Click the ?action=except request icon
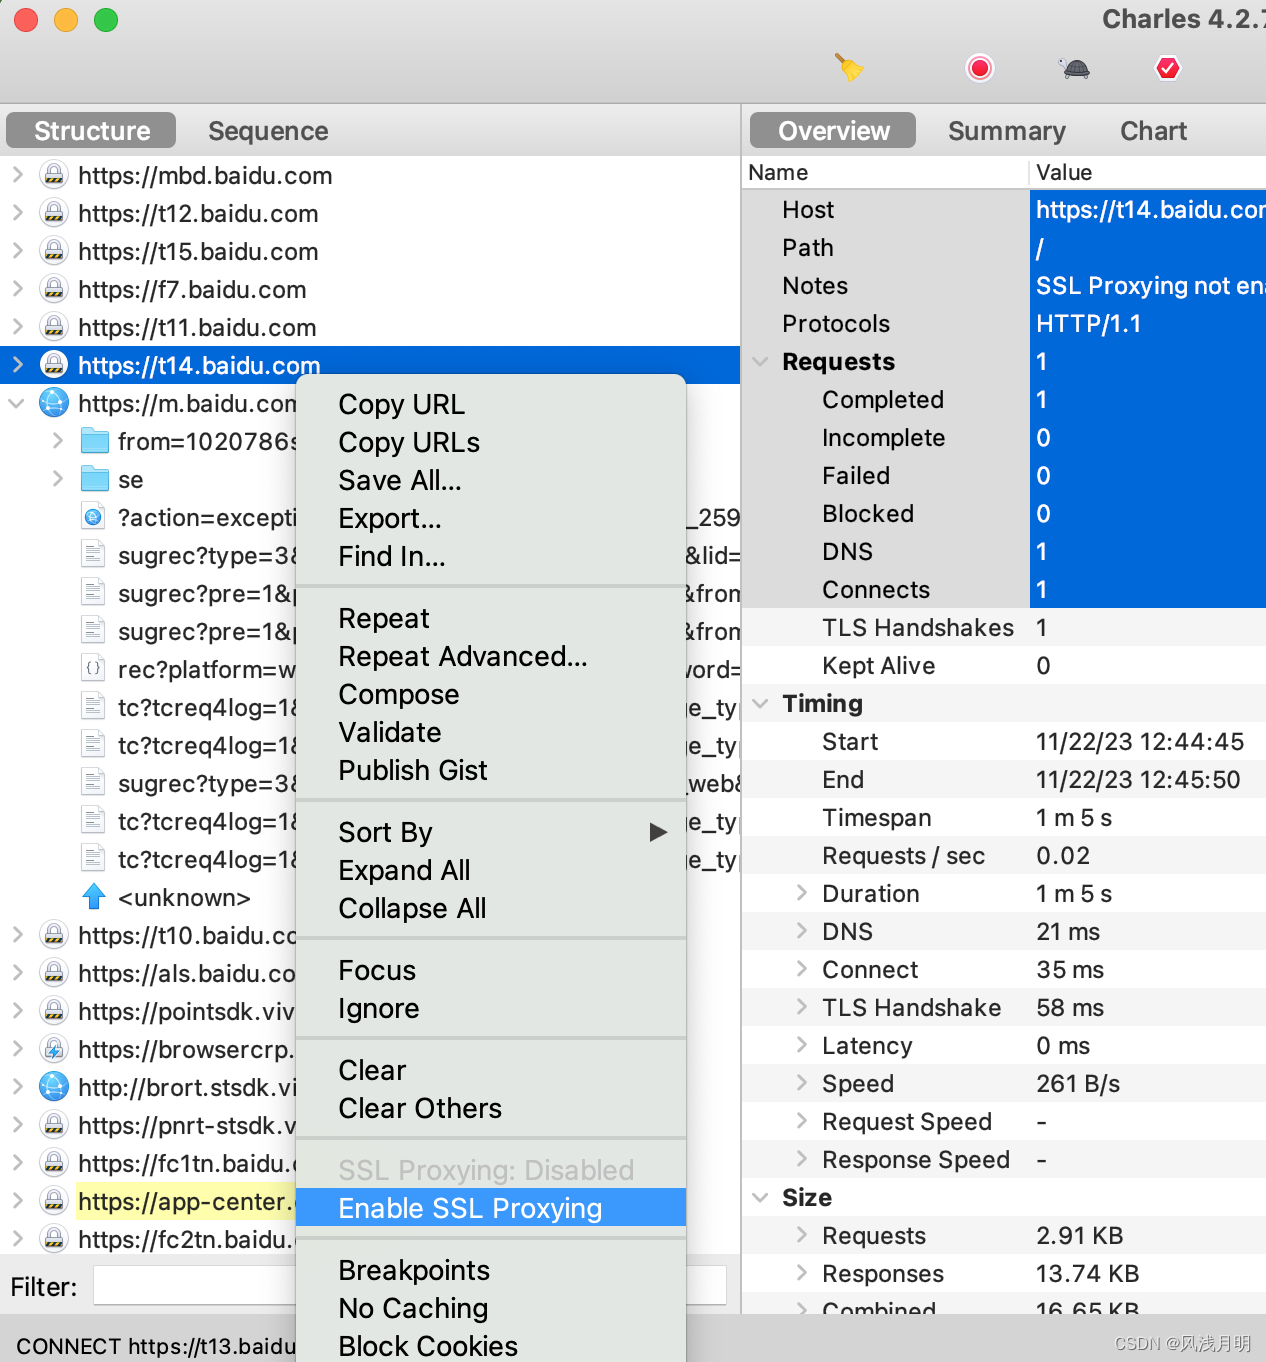 coord(93,517)
